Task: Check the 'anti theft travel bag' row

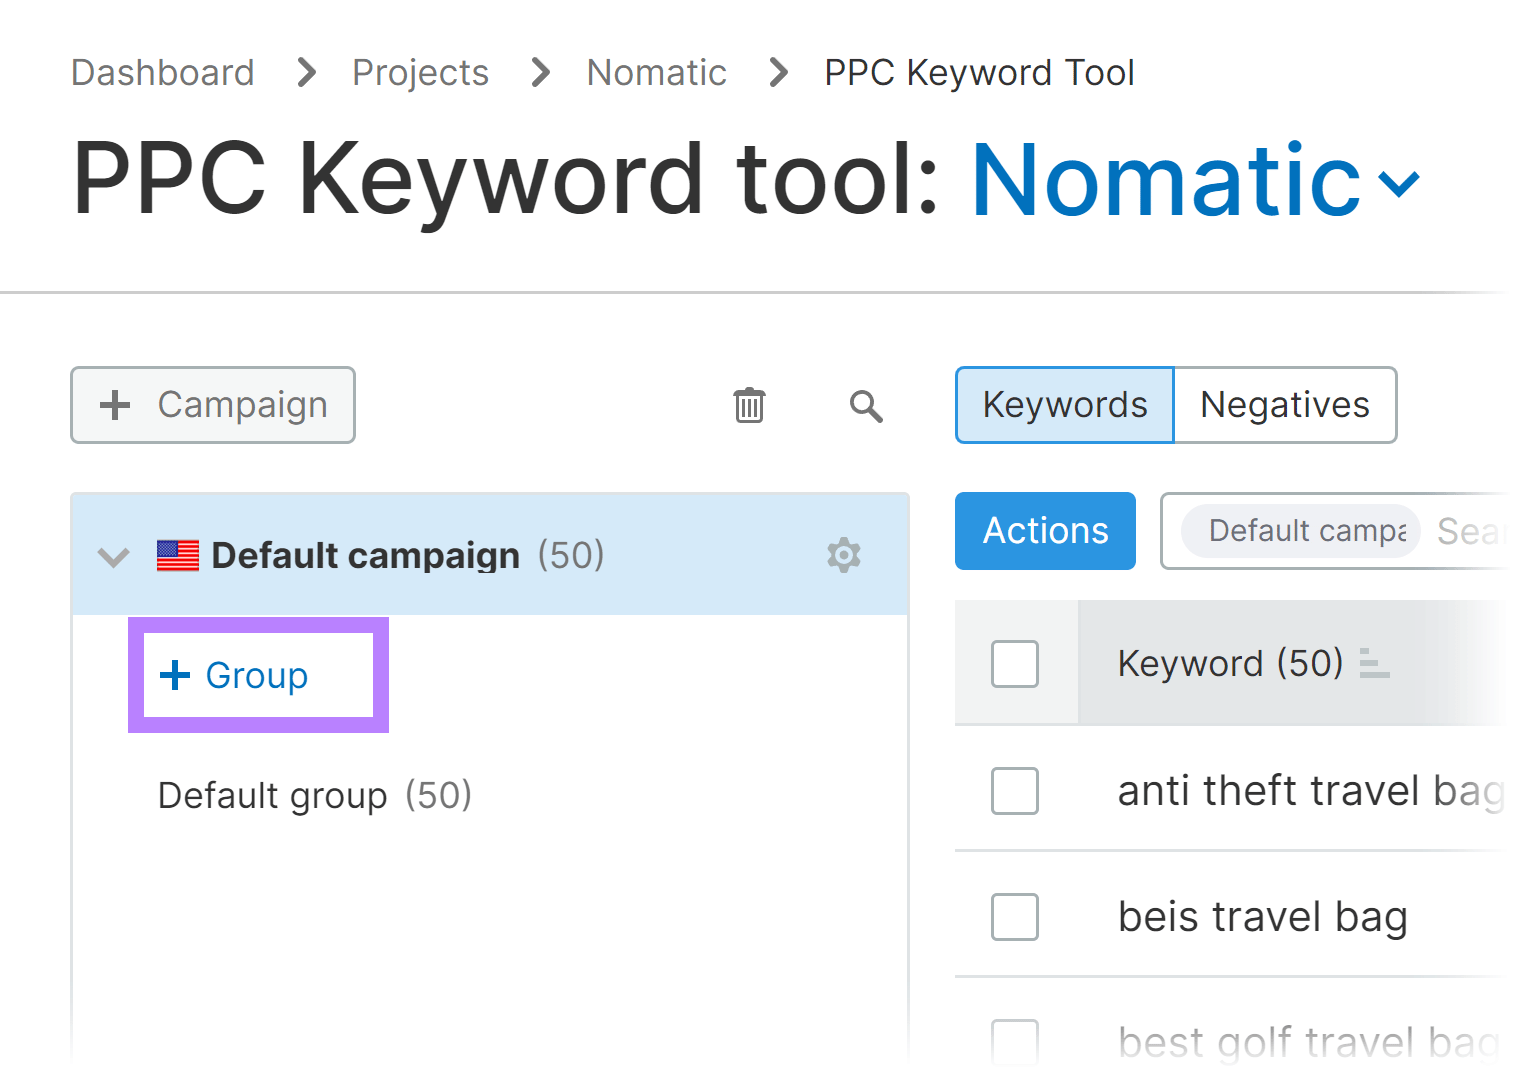Action: 1015,791
